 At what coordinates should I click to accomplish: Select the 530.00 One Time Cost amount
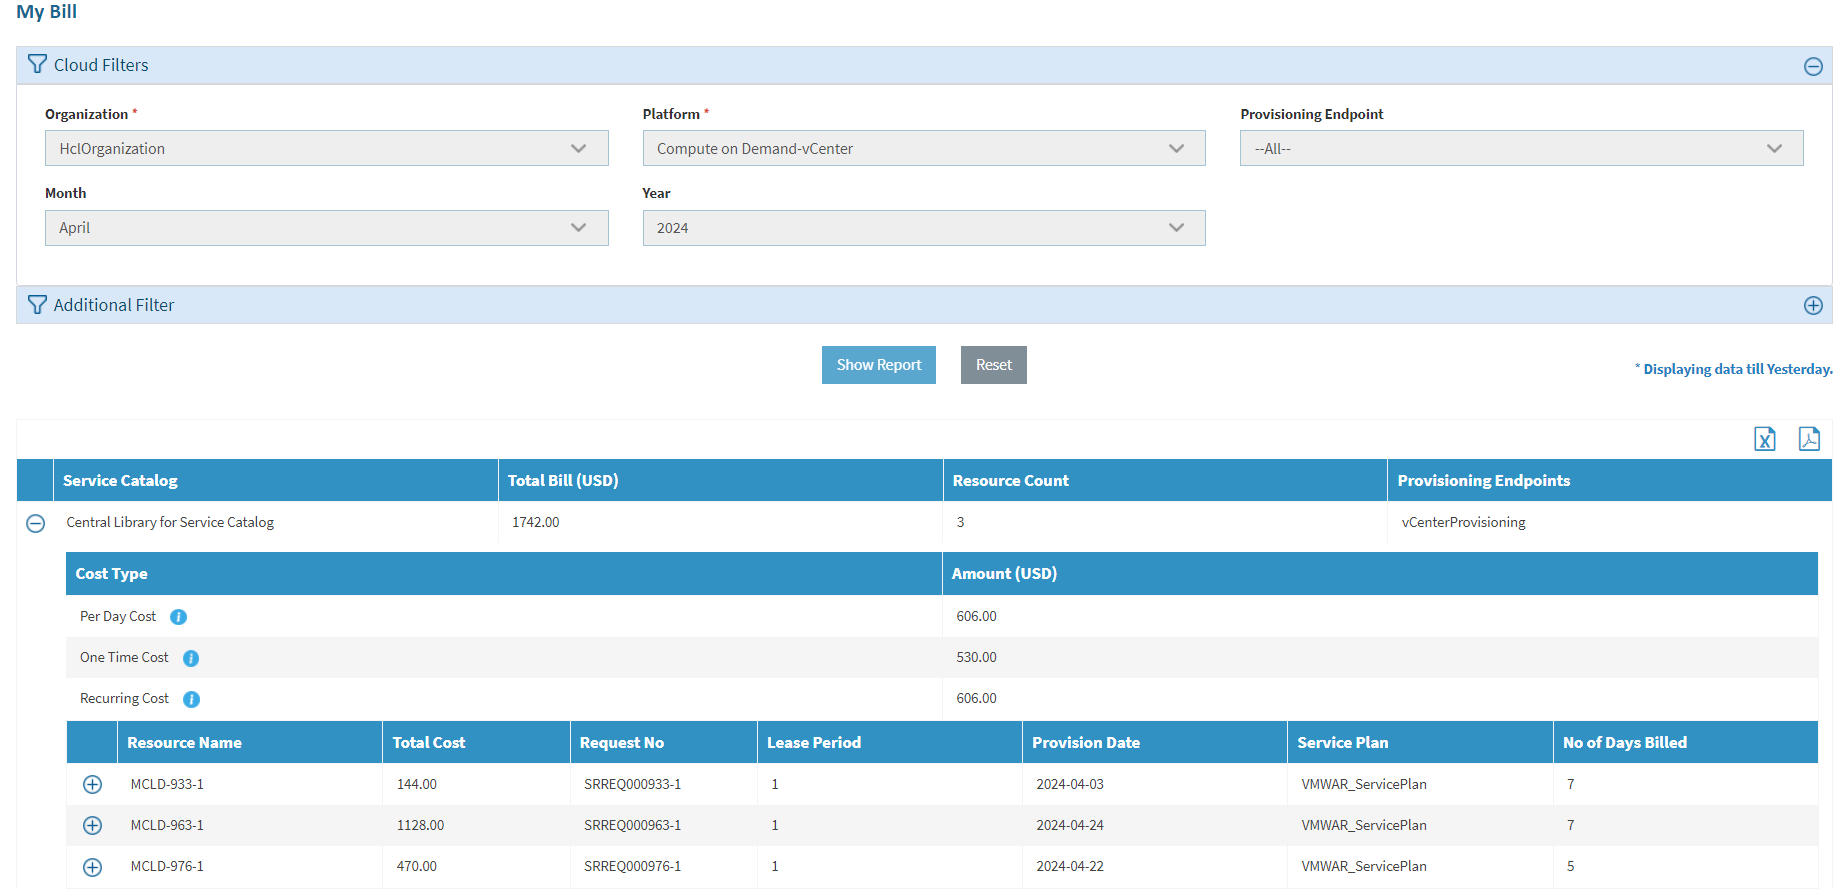[976, 658]
